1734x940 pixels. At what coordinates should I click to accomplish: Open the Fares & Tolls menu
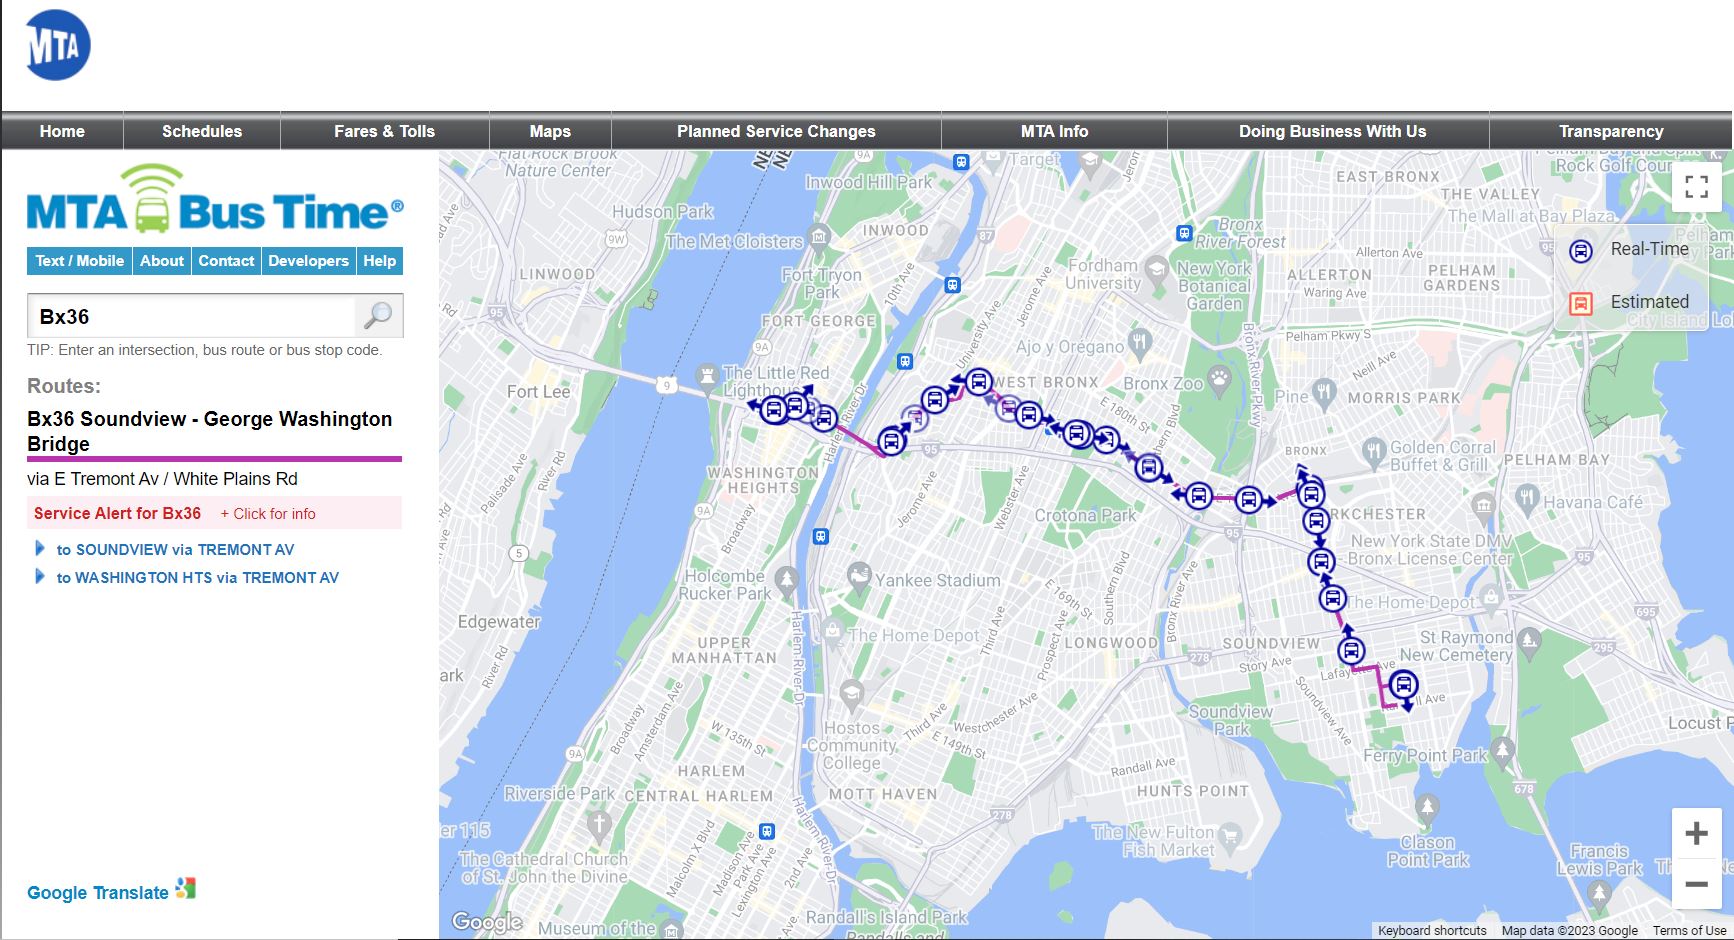(x=385, y=131)
